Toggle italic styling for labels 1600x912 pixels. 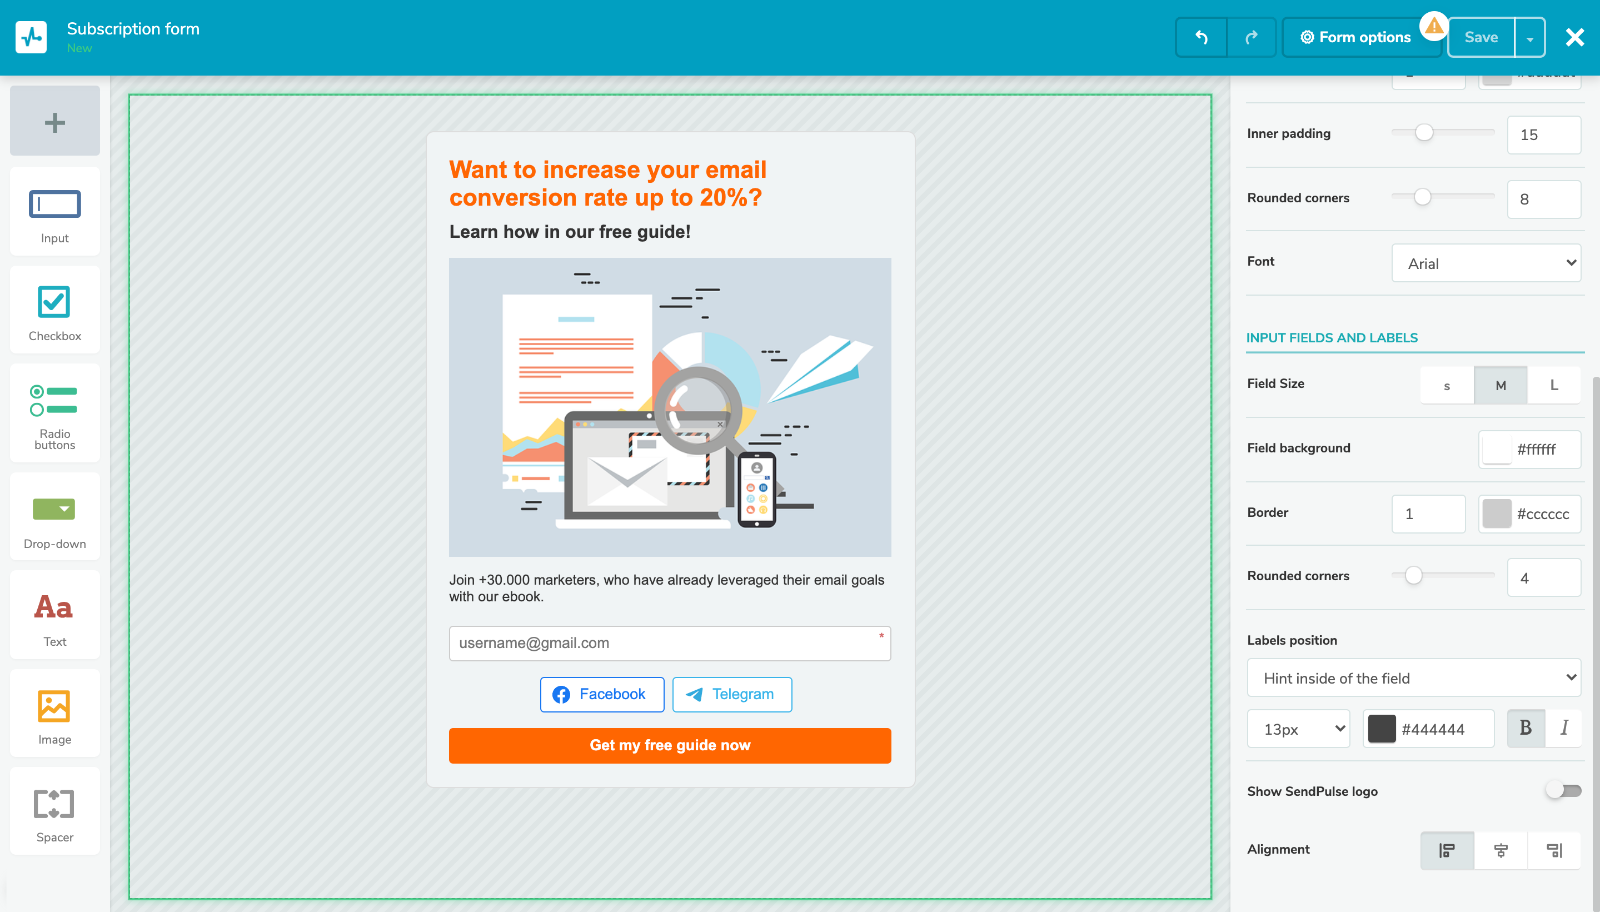1566,728
